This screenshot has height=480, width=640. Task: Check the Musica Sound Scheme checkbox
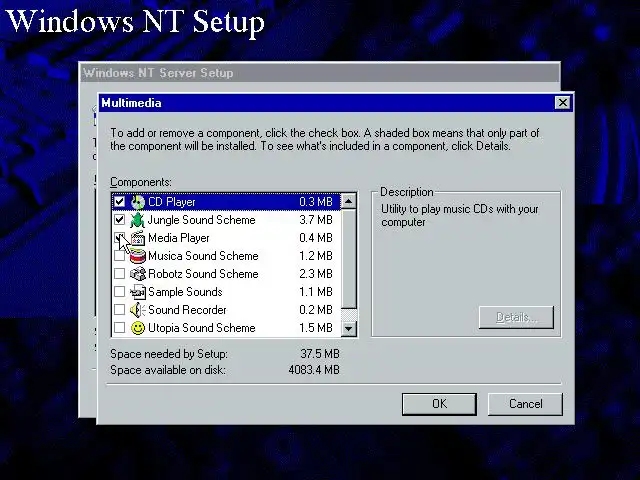pyautogui.click(x=119, y=256)
